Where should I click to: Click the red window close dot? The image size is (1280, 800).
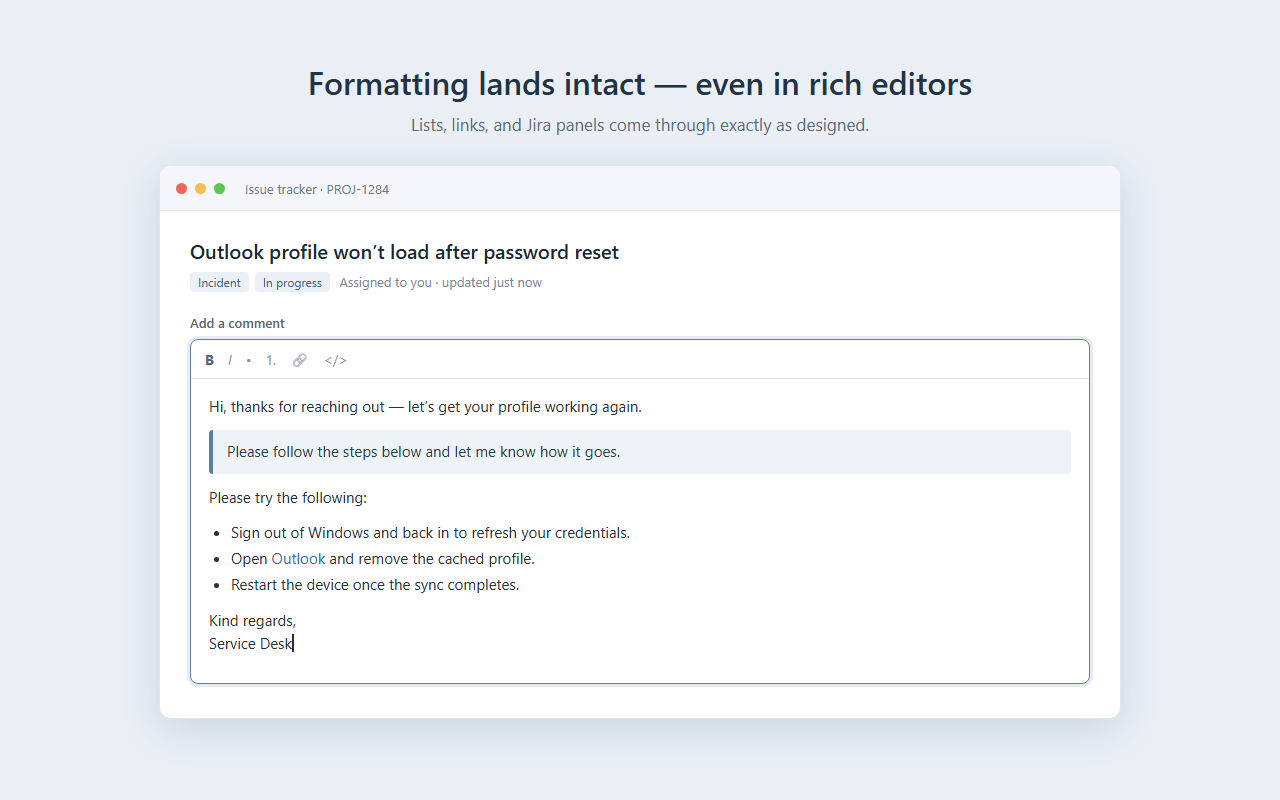(181, 189)
